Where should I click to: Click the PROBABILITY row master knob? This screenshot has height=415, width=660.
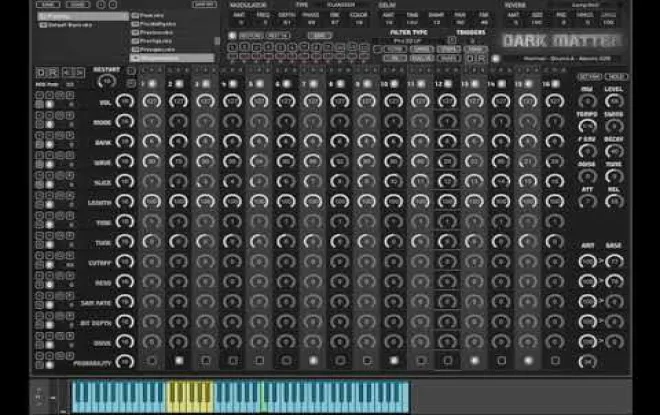(125, 362)
